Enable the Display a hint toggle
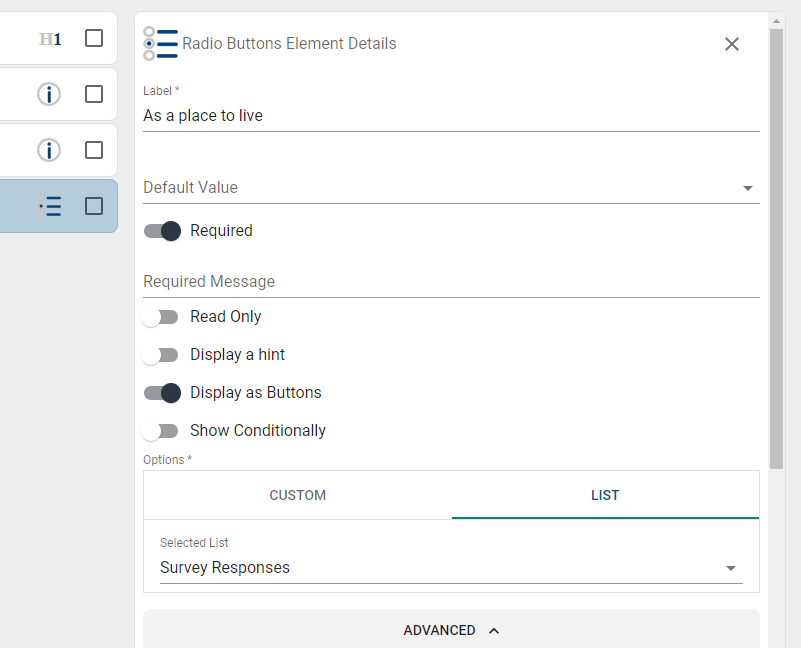 160,355
